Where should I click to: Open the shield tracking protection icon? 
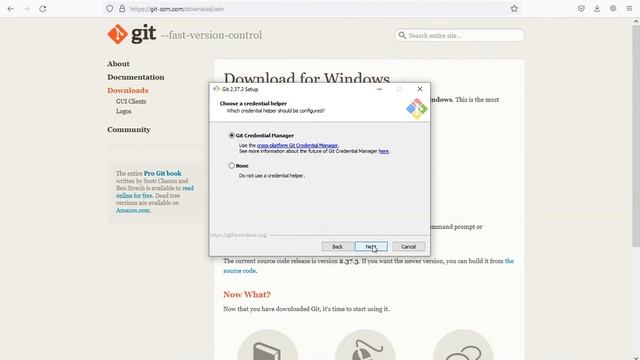[x=109, y=9]
